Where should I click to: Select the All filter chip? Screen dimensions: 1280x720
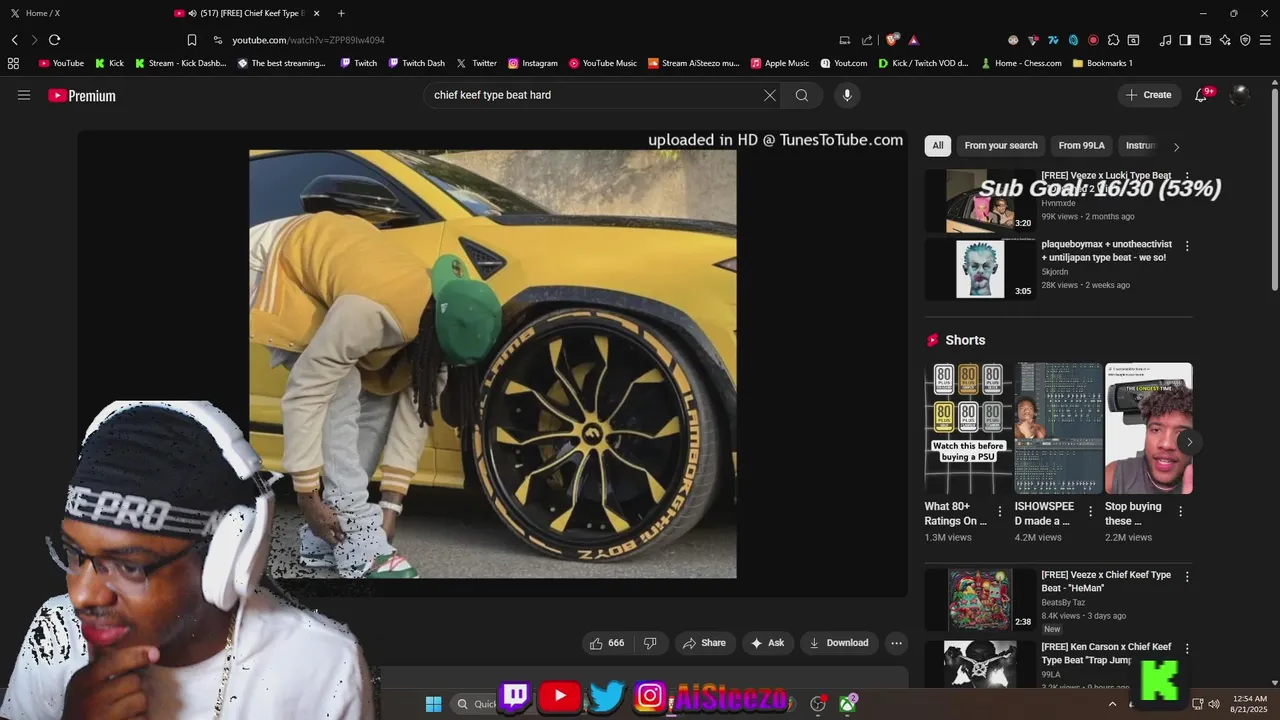coord(938,145)
